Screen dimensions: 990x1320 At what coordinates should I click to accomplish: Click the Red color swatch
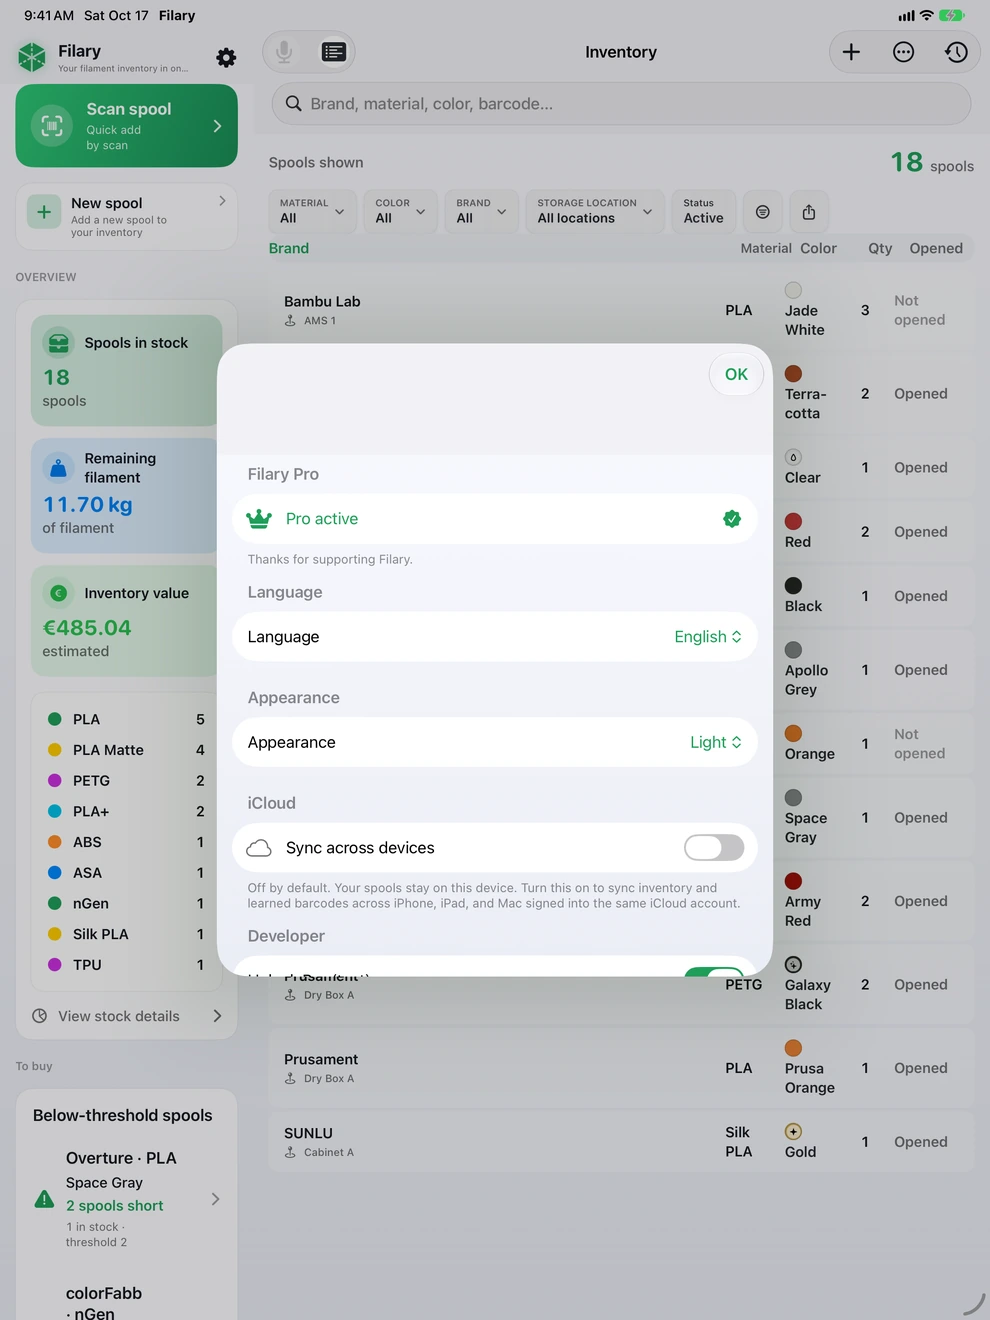[793, 521]
